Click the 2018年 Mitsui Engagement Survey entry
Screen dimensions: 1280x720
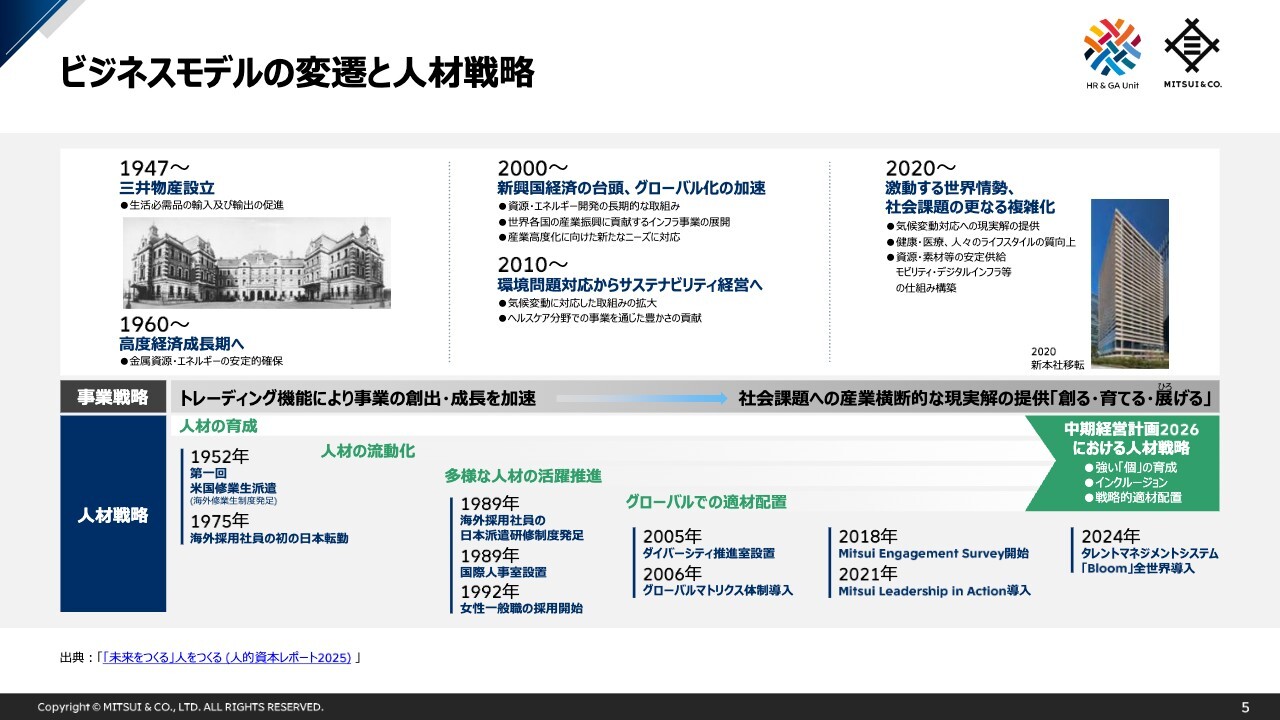point(932,544)
